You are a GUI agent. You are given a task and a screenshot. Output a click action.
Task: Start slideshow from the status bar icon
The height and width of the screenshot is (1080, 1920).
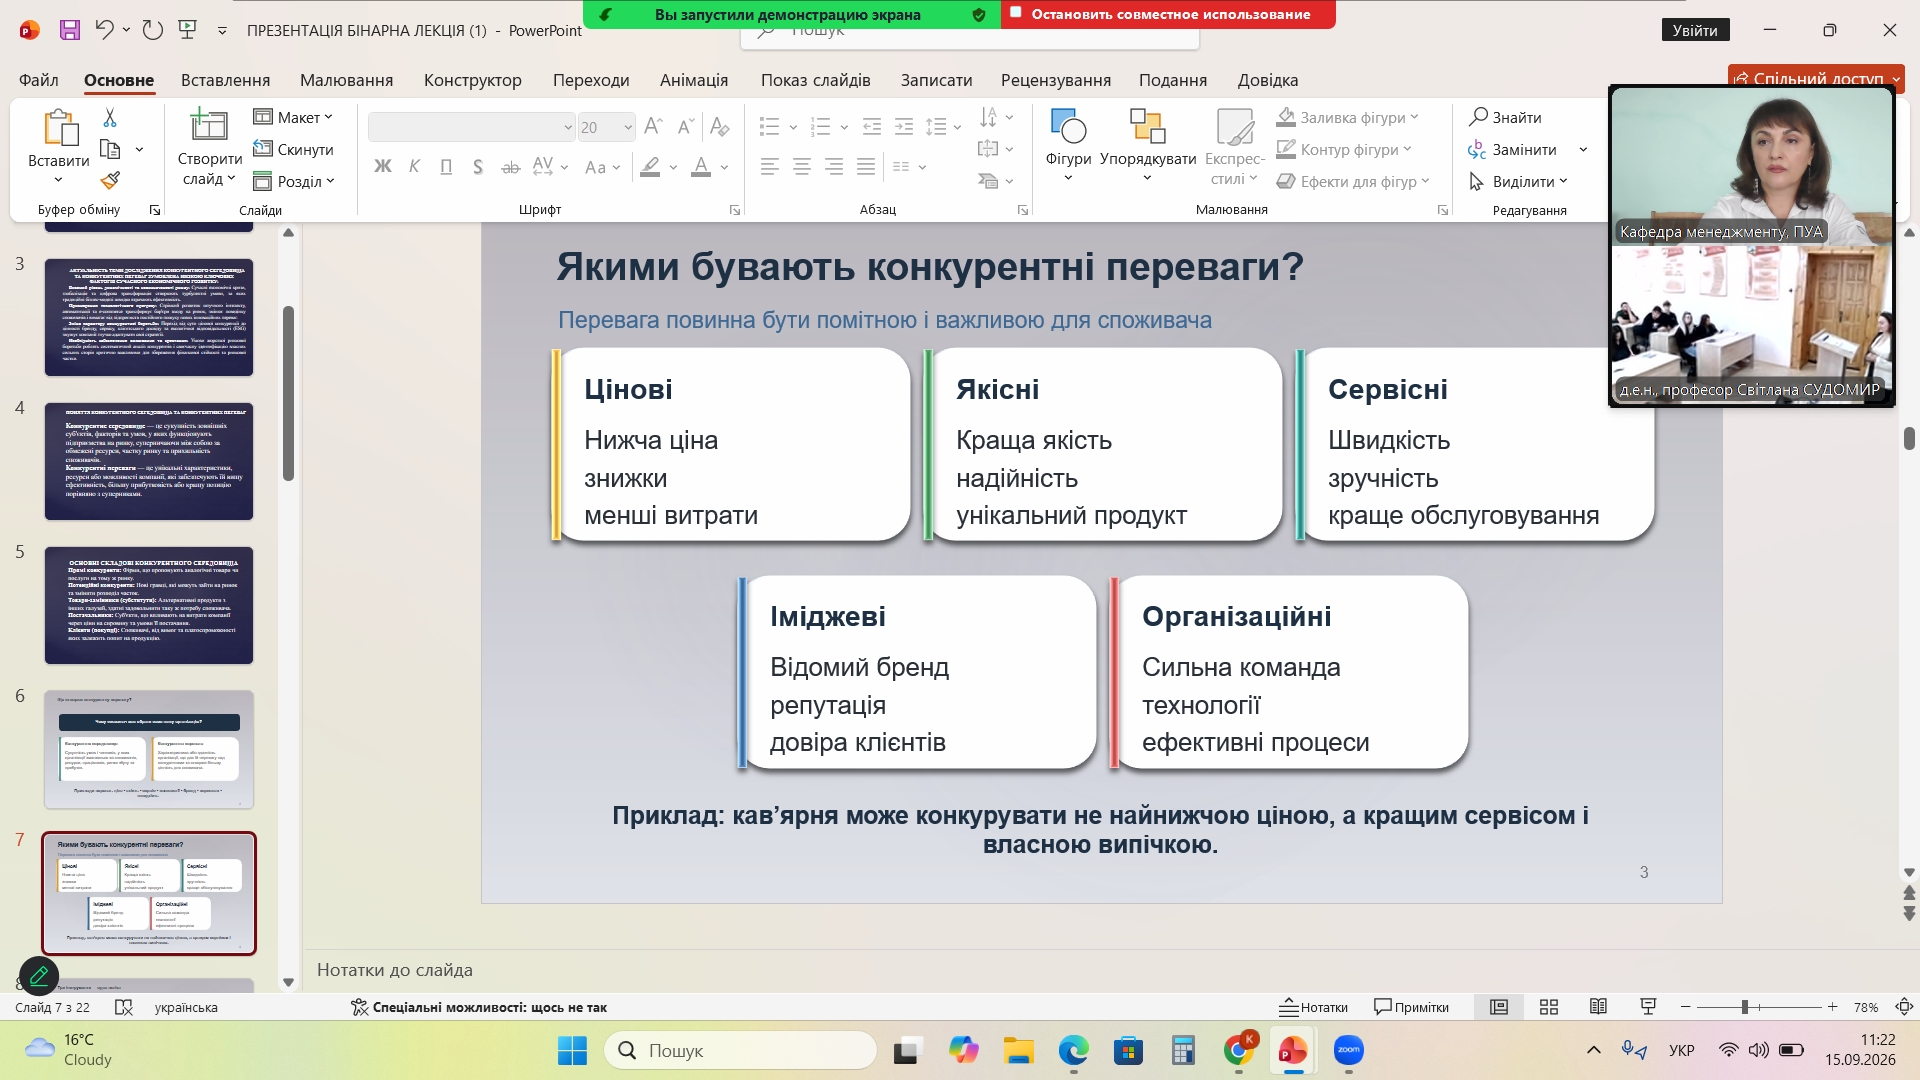[x=1648, y=1007]
